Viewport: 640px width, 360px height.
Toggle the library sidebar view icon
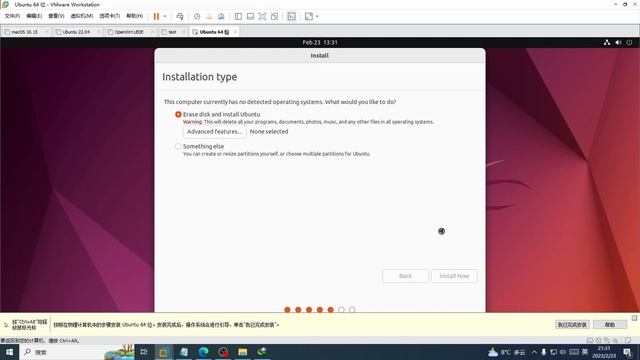pyautogui.click(x=238, y=16)
